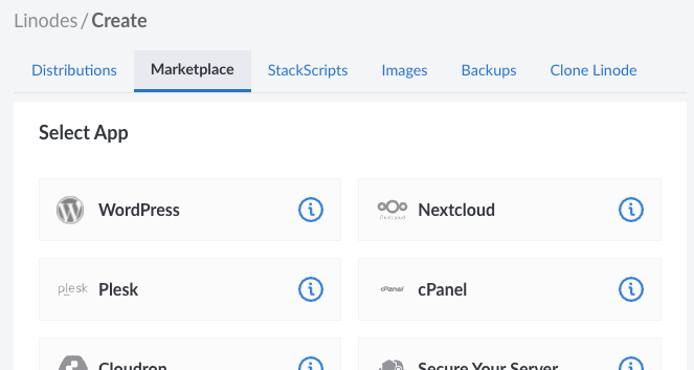Open Plesk info icon

point(311,289)
